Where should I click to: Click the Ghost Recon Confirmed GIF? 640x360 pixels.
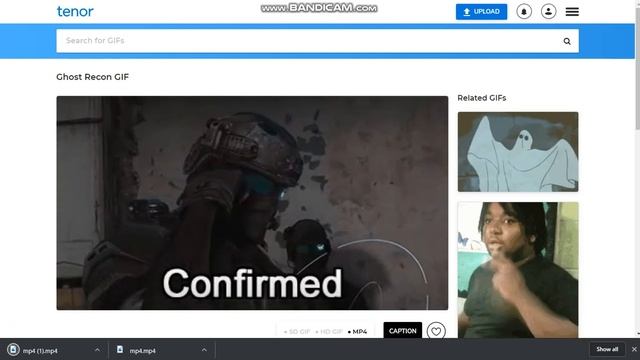252,203
